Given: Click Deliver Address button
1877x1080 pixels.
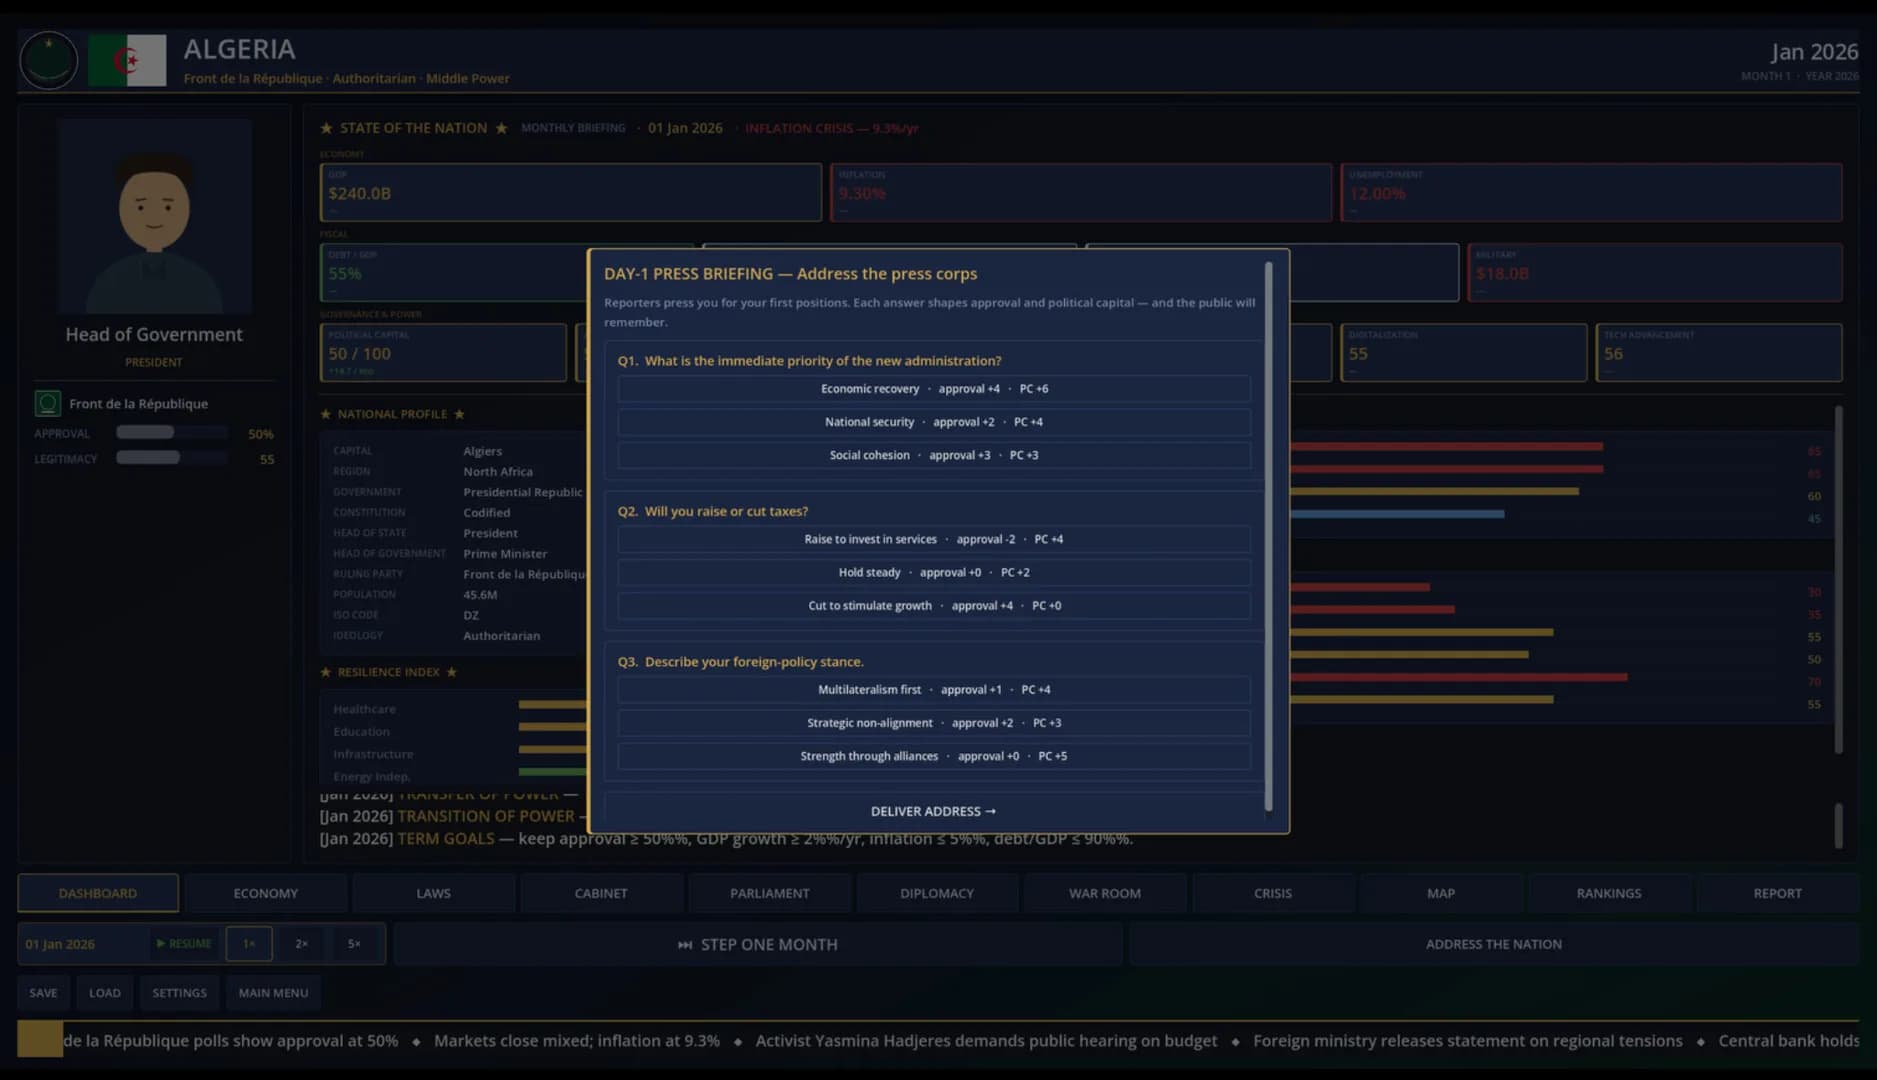Looking at the screenshot, I should point(933,811).
